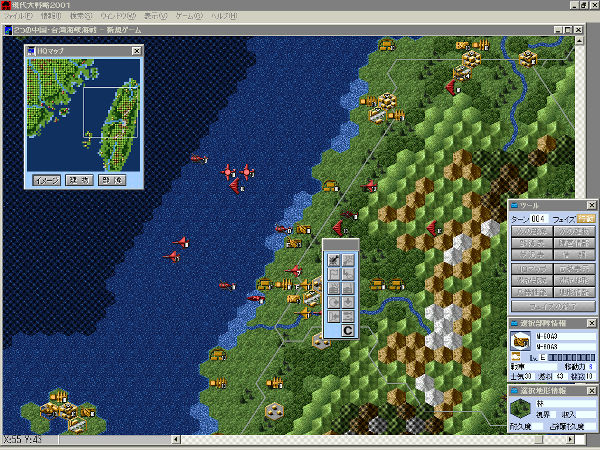
Task: Click the unit strength bar in unit info
Action: [x=571, y=357]
